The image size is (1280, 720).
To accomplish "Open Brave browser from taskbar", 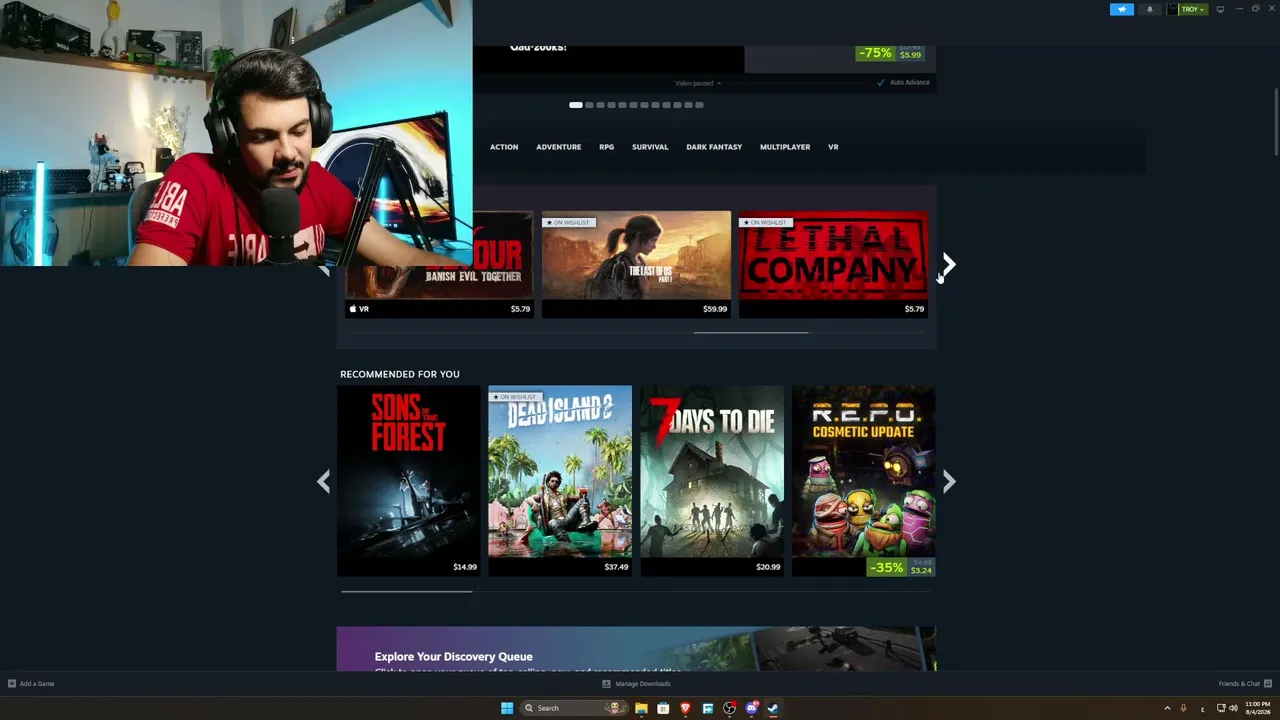I will (685, 708).
